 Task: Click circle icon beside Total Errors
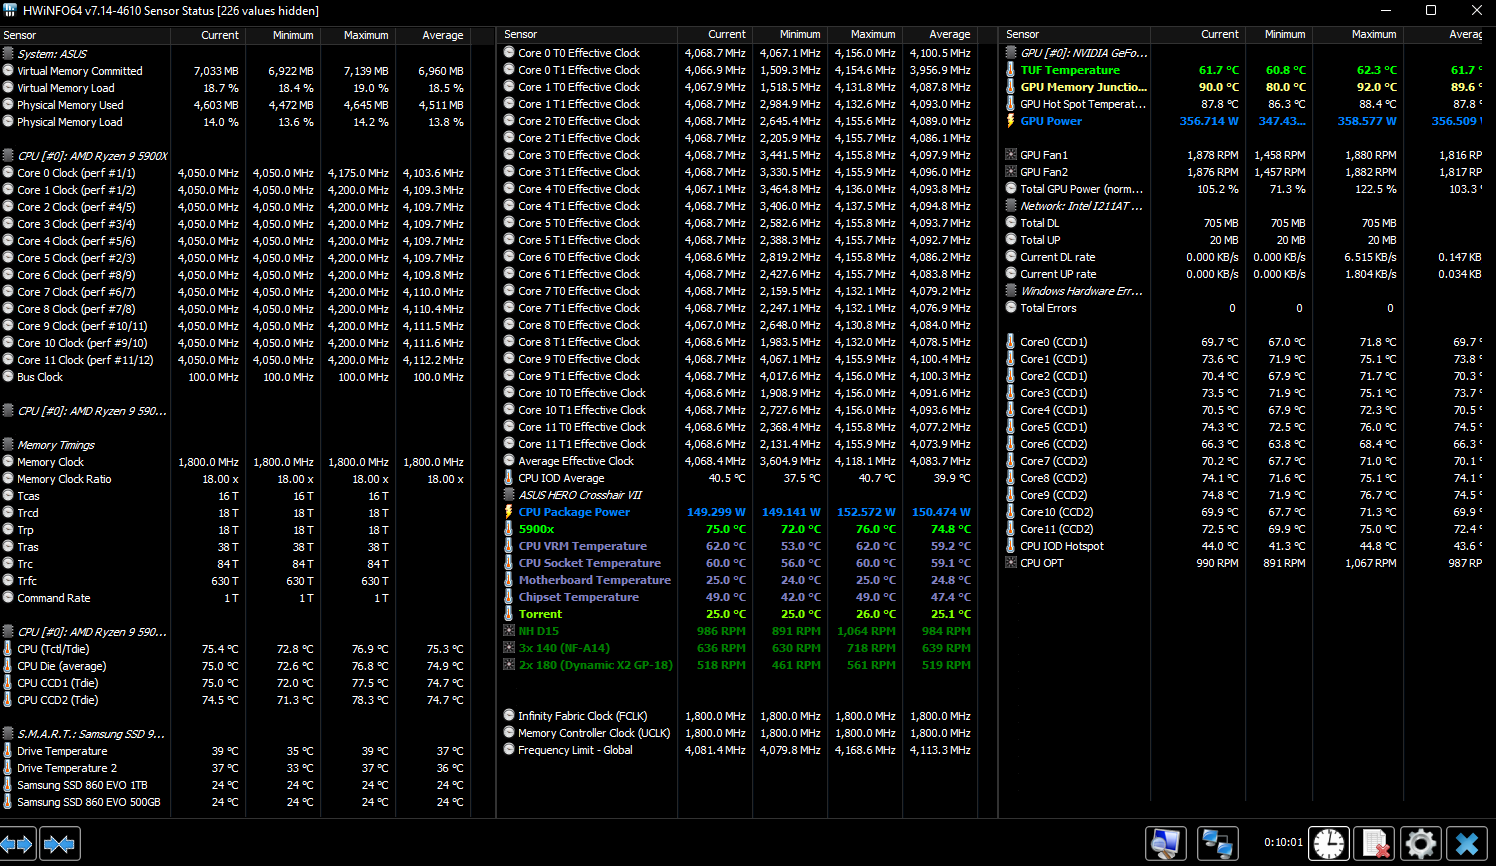pos(1011,308)
